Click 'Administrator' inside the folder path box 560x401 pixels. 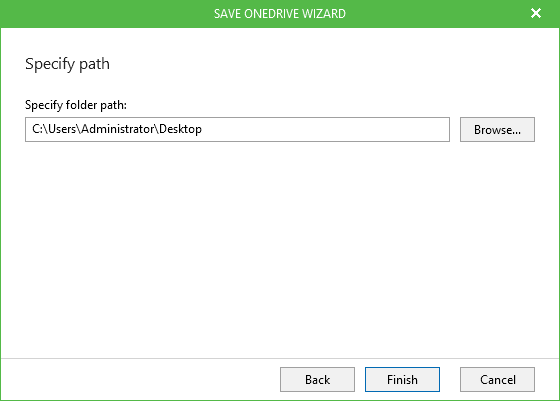[x=118, y=129]
